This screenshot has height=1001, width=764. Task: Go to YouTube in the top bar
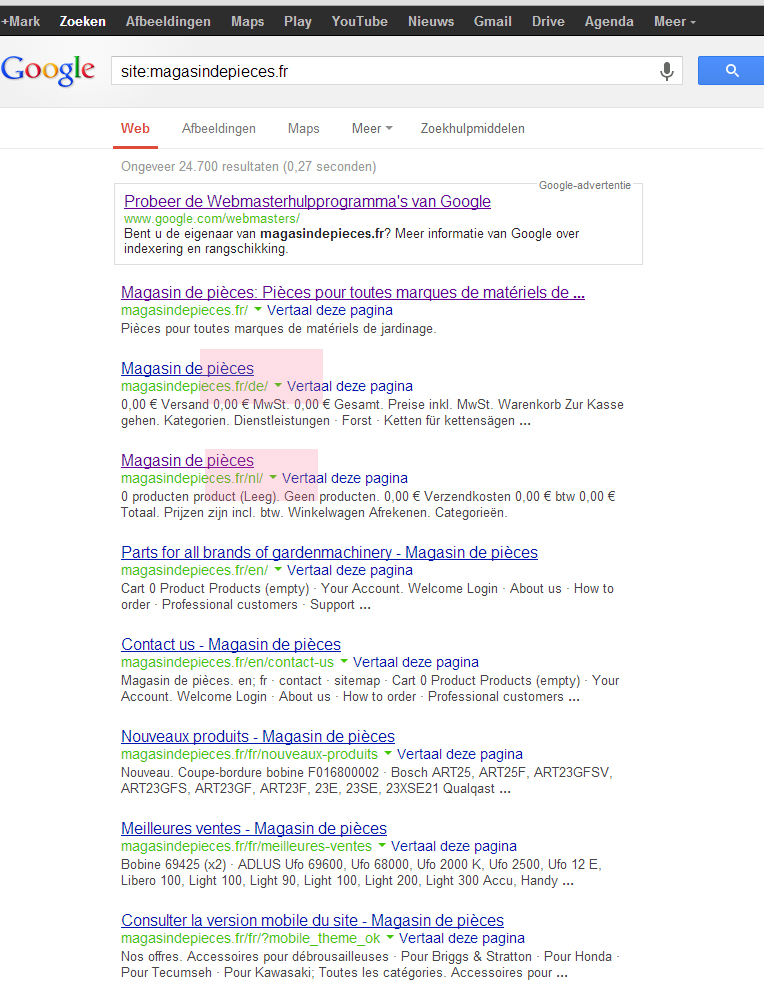coord(359,21)
